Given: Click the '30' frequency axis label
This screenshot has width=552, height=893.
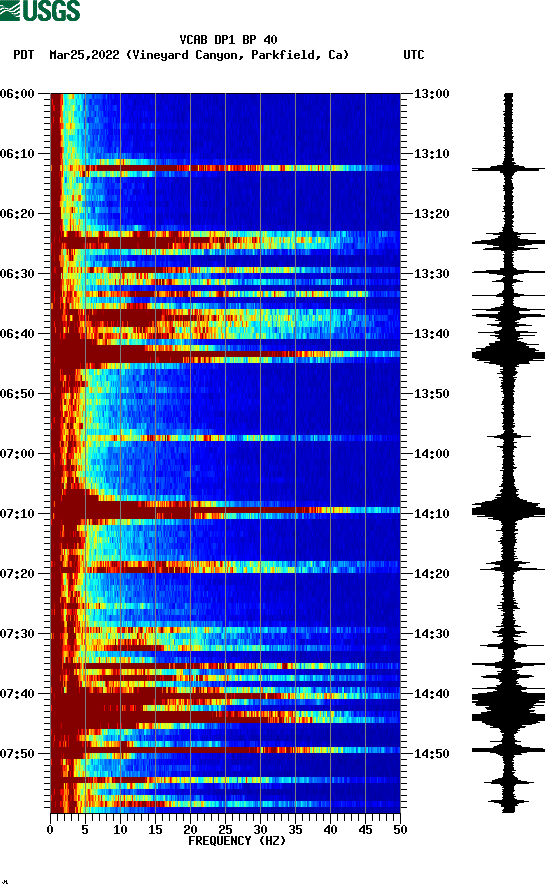Looking at the screenshot, I should [260, 830].
